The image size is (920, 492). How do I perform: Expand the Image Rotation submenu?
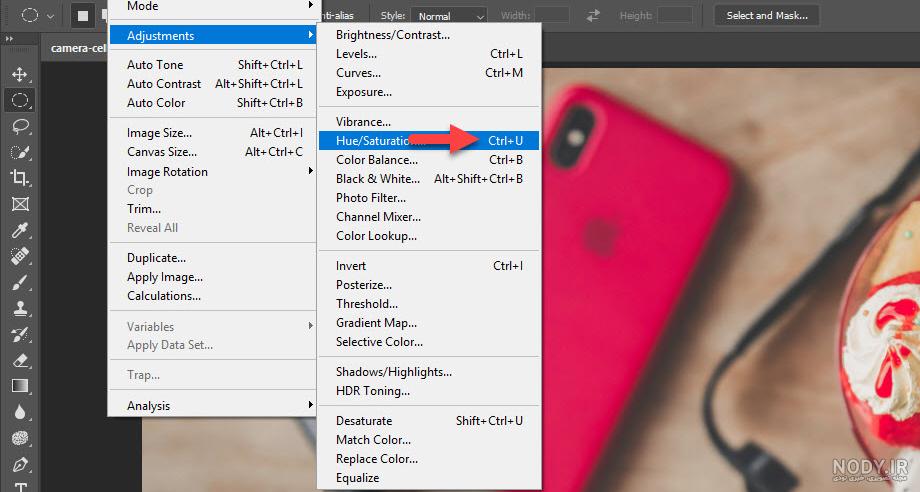tap(213, 172)
